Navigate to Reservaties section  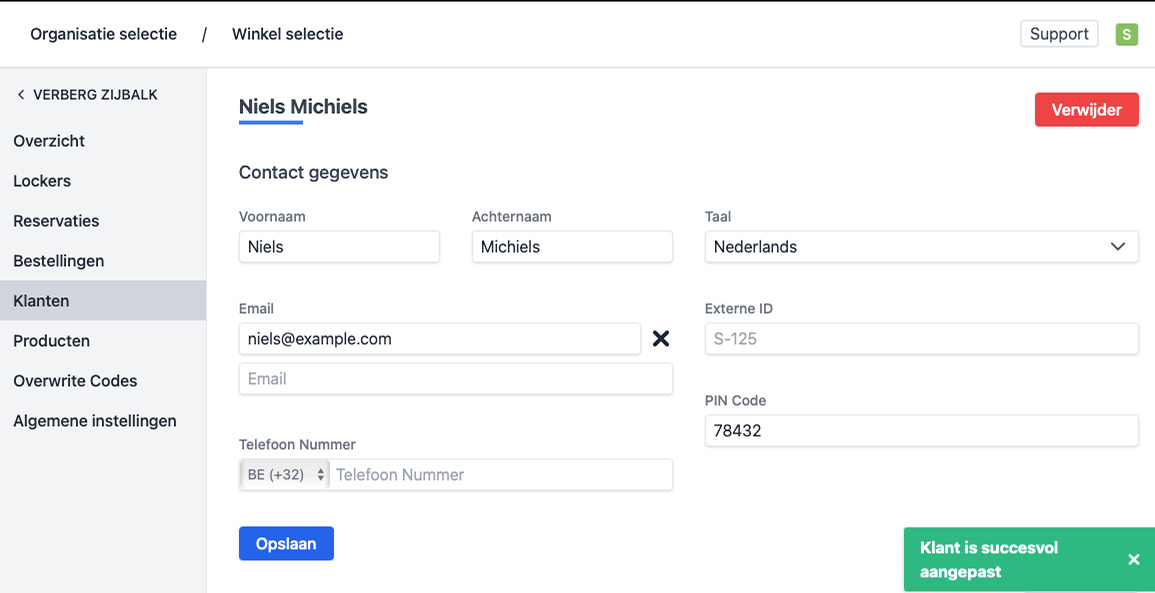pos(56,221)
